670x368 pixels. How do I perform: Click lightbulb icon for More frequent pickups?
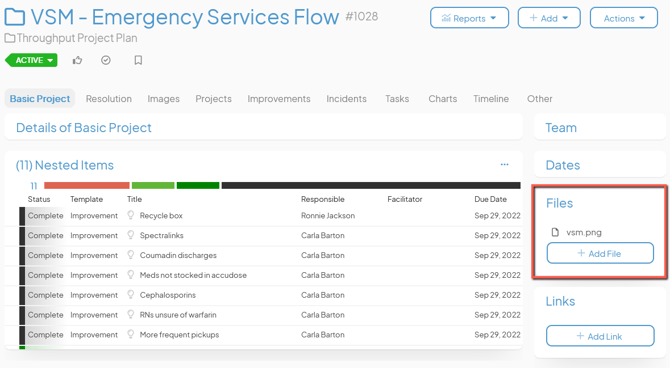point(131,334)
